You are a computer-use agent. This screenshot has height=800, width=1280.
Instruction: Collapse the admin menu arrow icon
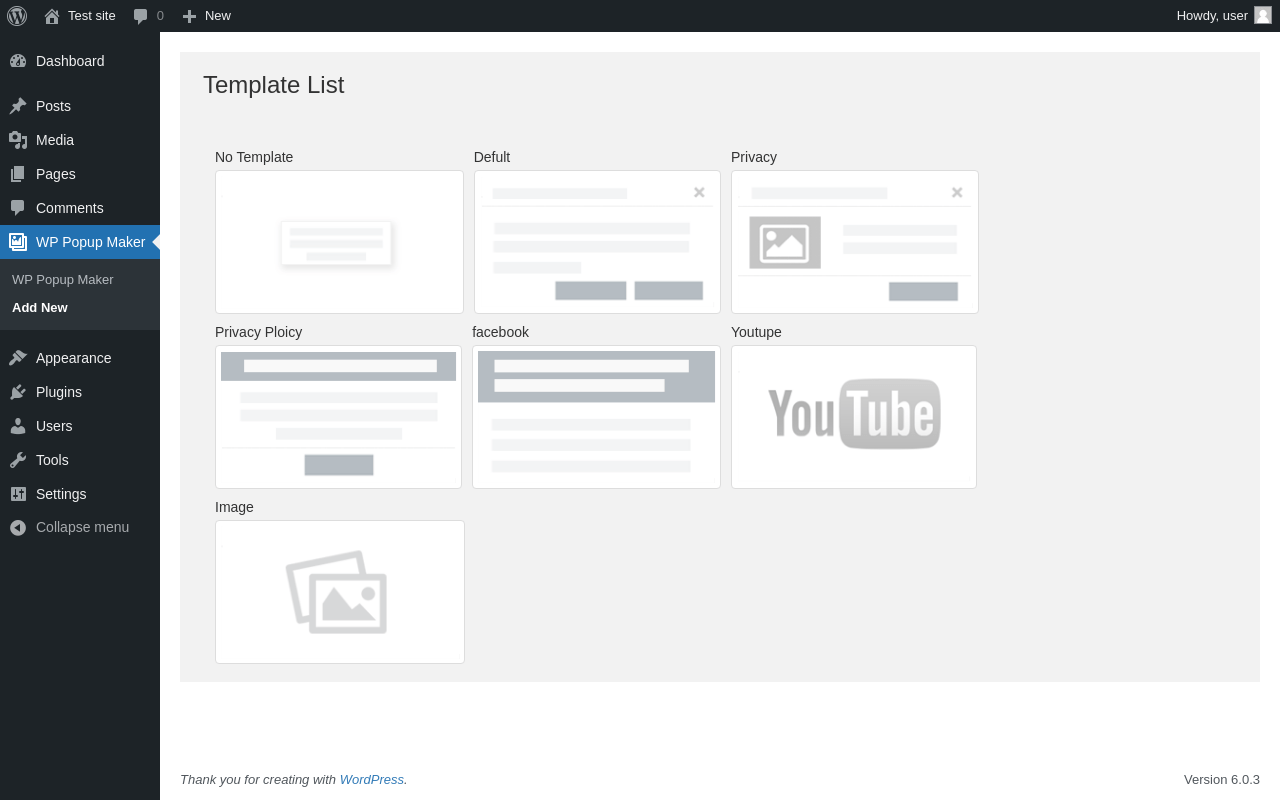coord(18,527)
